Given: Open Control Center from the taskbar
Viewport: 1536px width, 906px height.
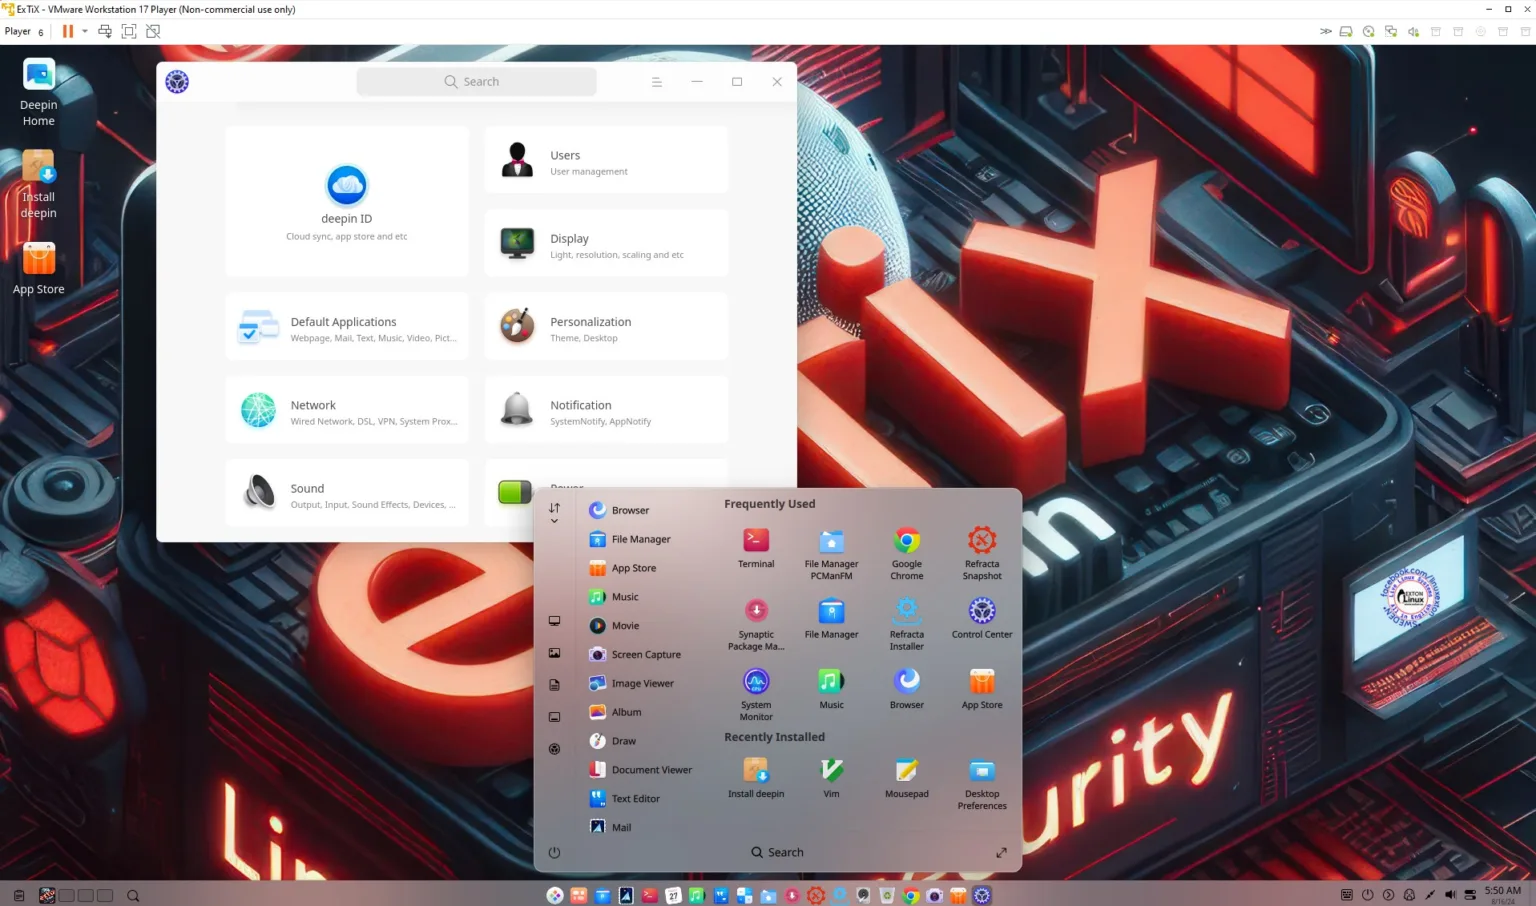Looking at the screenshot, I should [981, 895].
